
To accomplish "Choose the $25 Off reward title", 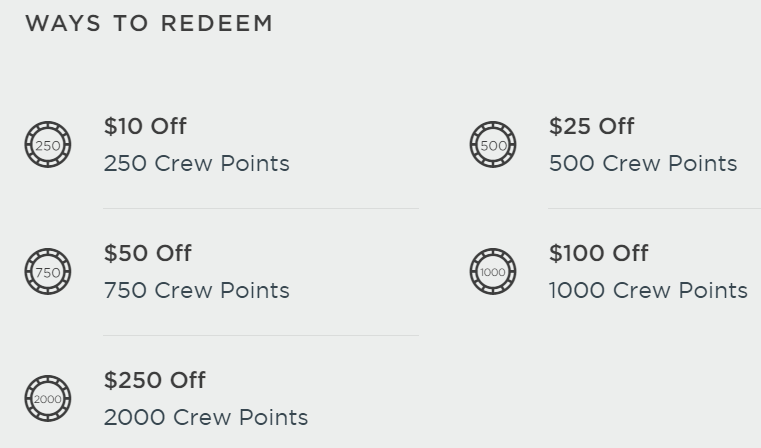I will (x=591, y=126).
